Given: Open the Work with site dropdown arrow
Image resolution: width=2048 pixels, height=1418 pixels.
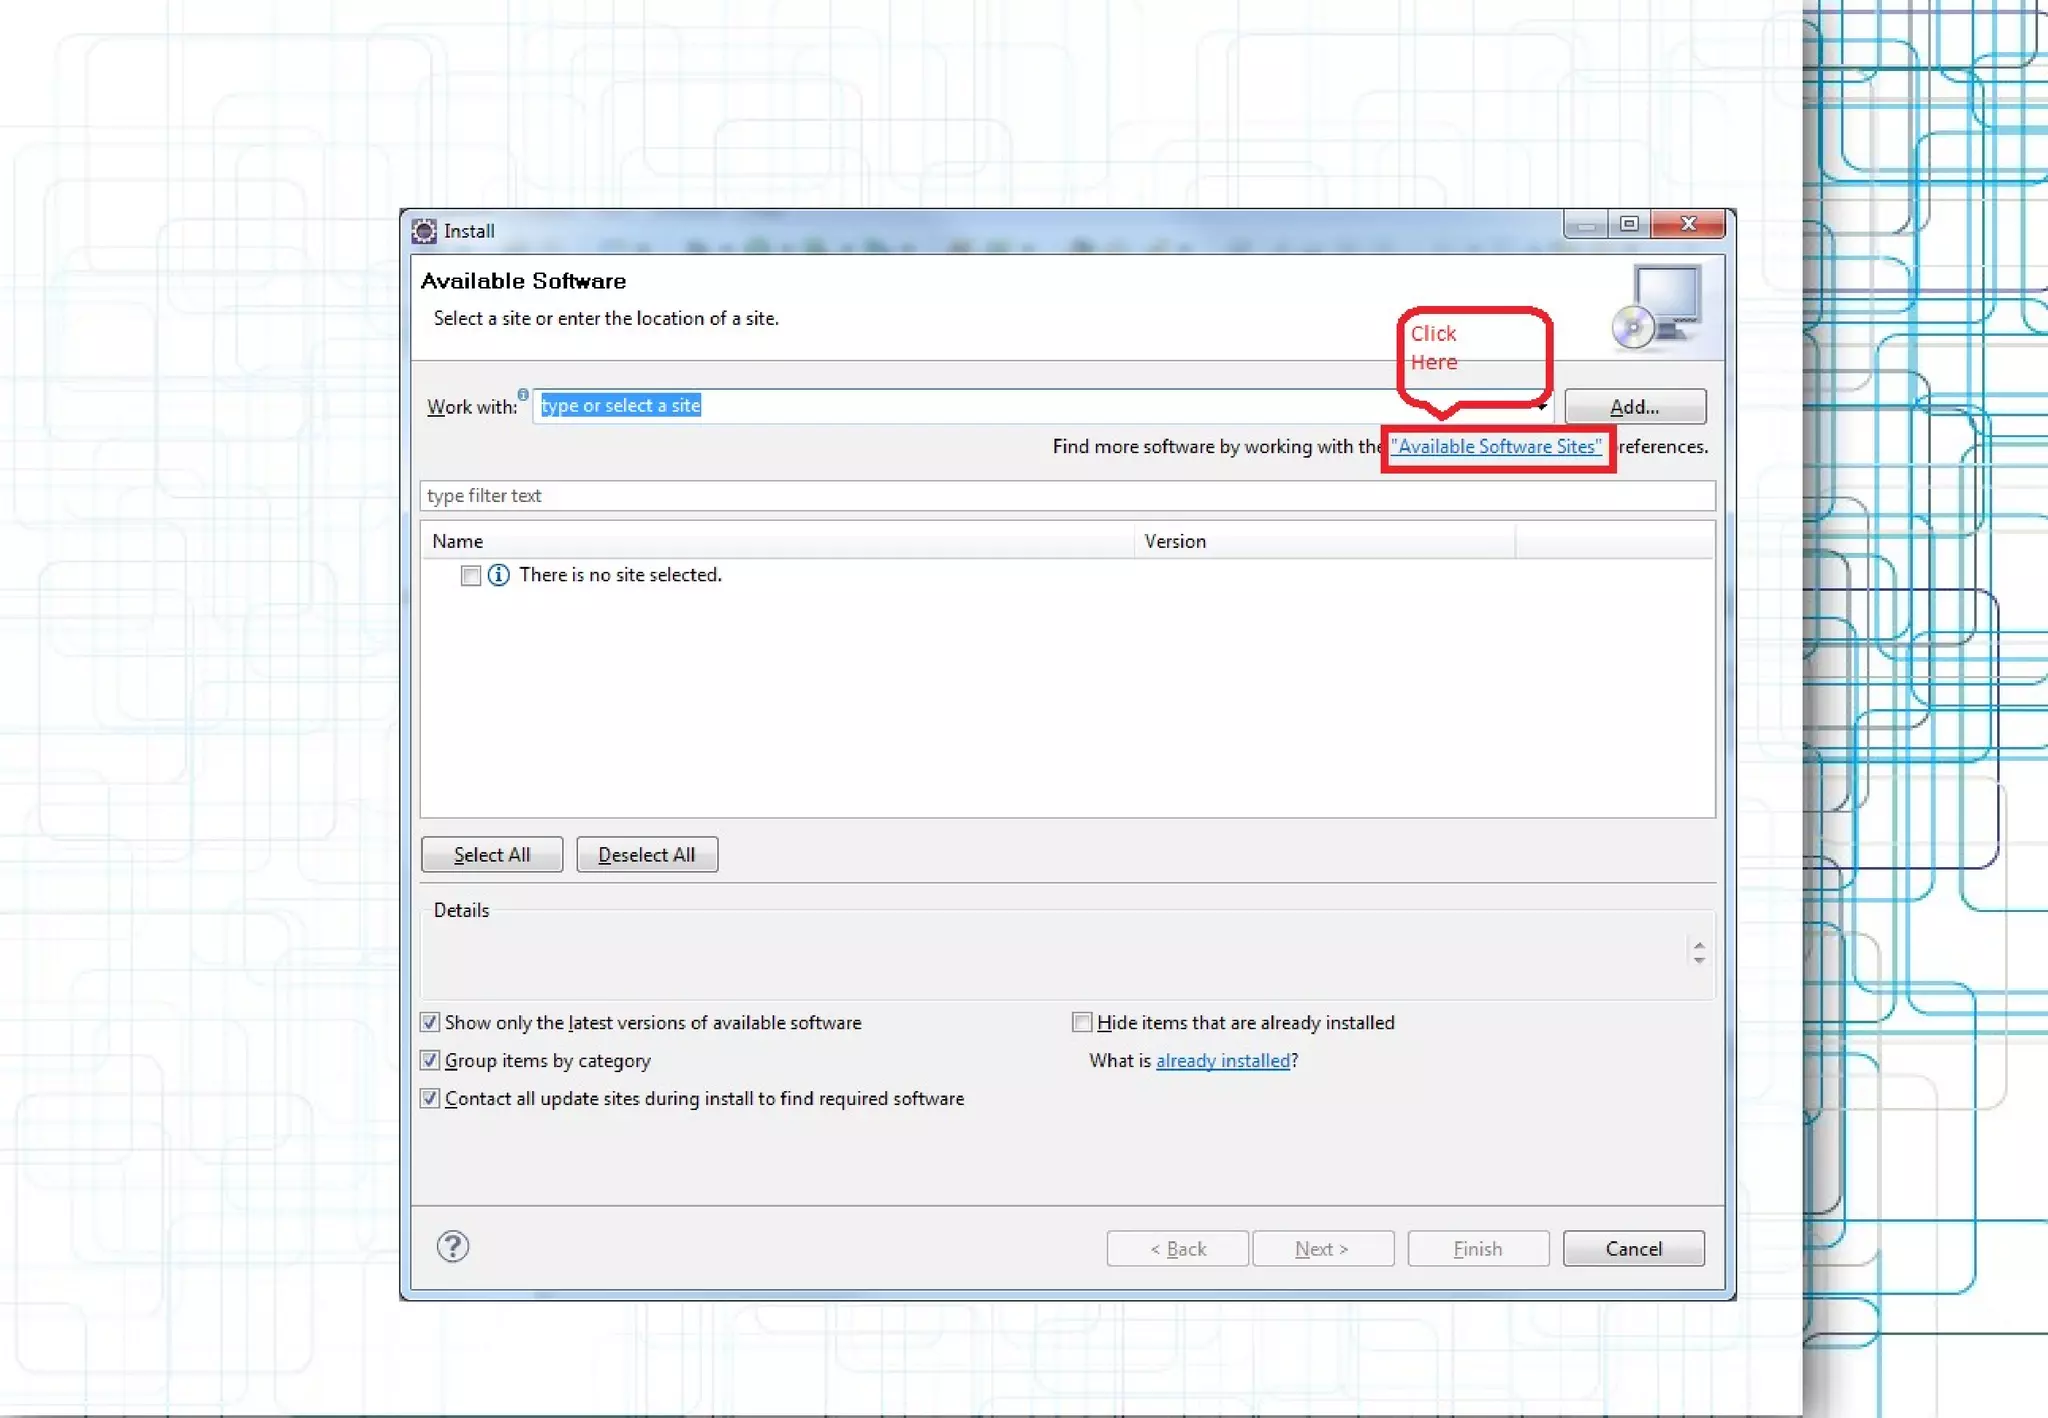Looking at the screenshot, I should [x=1543, y=406].
